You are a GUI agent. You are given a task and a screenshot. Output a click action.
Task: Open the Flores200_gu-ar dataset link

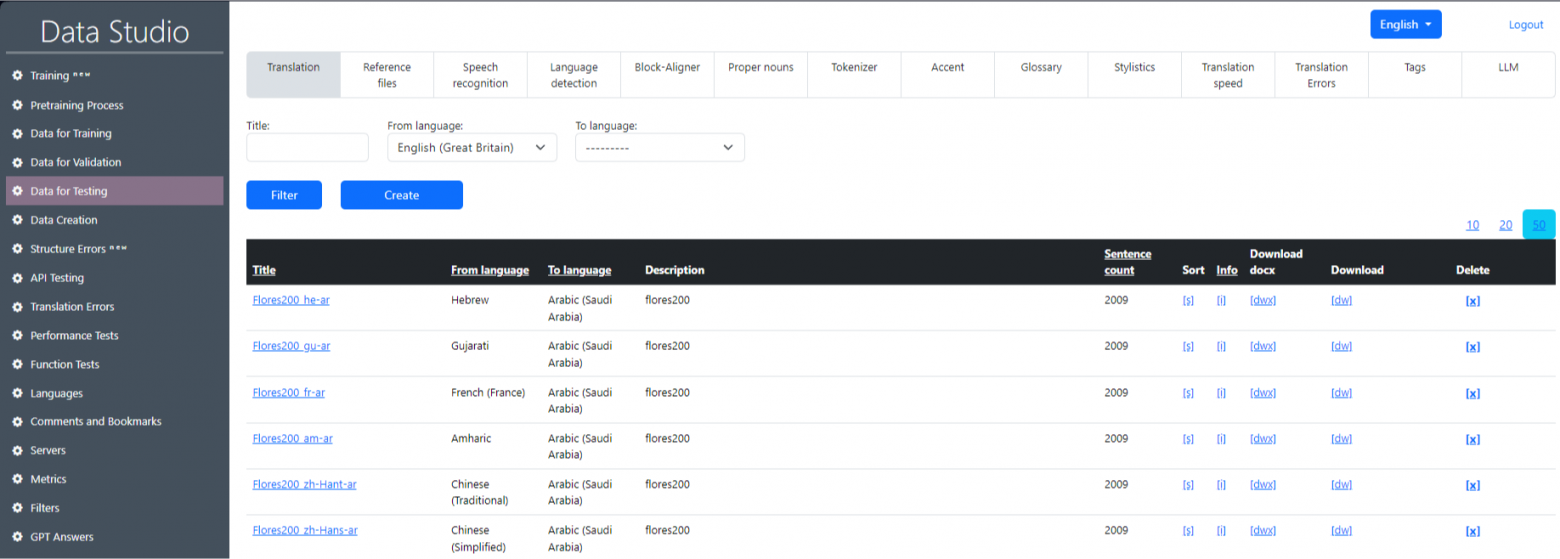(x=291, y=346)
